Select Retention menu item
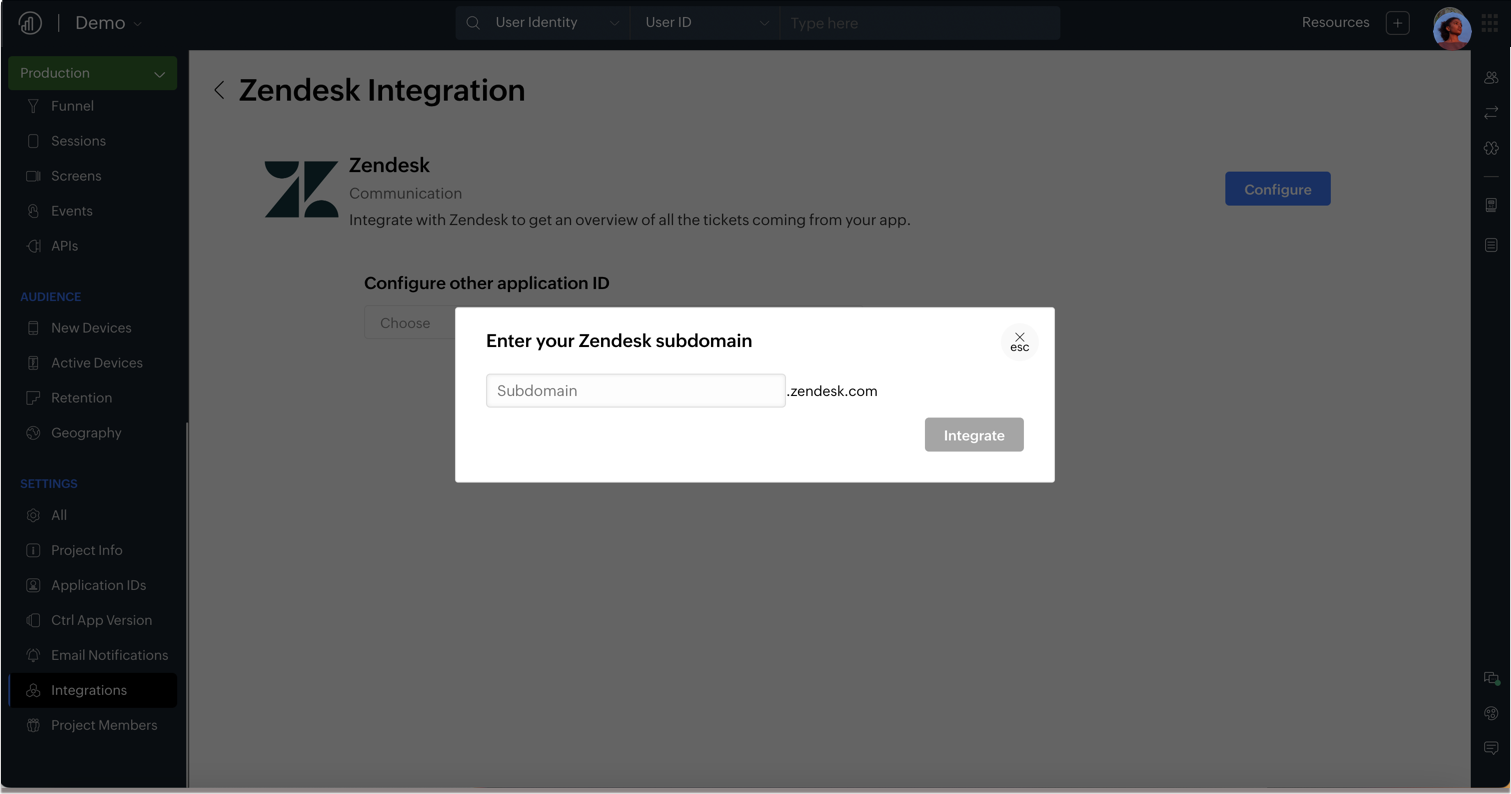 81,398
